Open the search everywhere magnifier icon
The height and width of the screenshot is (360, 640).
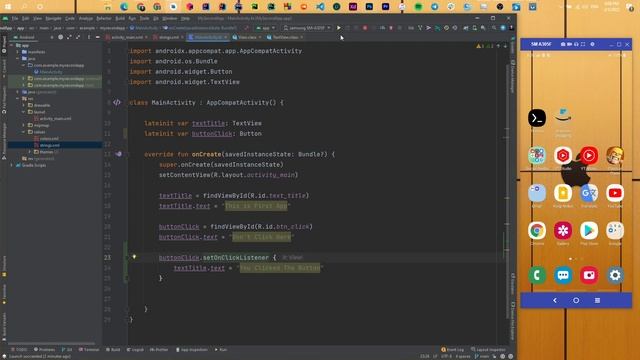coord(494,28)
